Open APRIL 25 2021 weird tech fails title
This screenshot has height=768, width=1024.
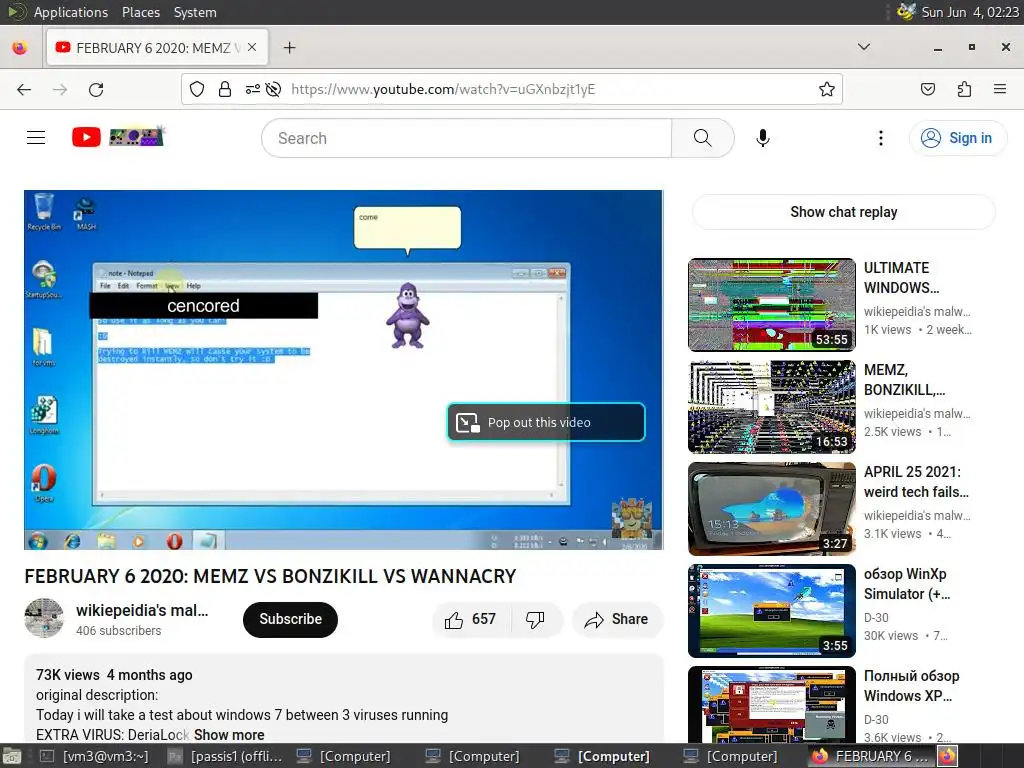916,481
